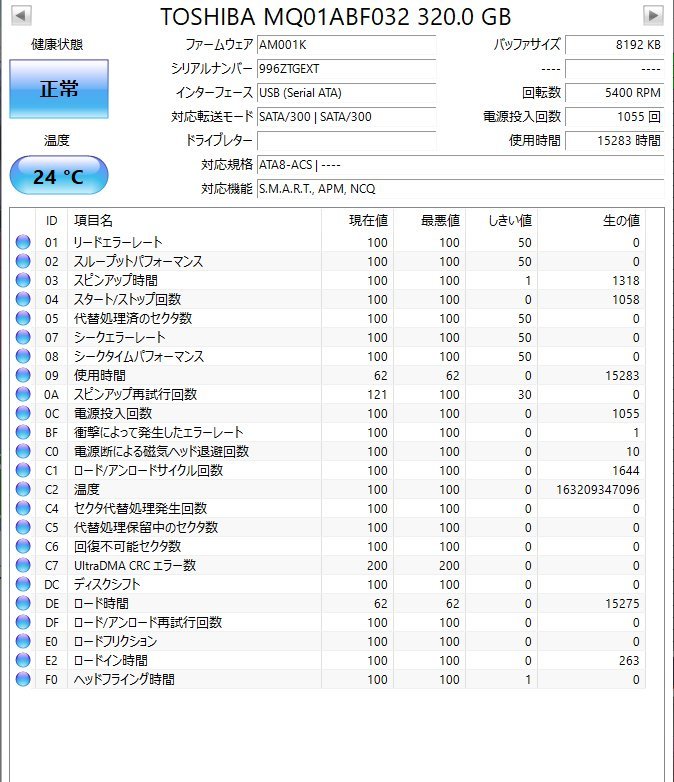This screenshot has width=674, height=782.
Task: Select raw value 15275 in row DE
Action: click(x=622, y=604)
